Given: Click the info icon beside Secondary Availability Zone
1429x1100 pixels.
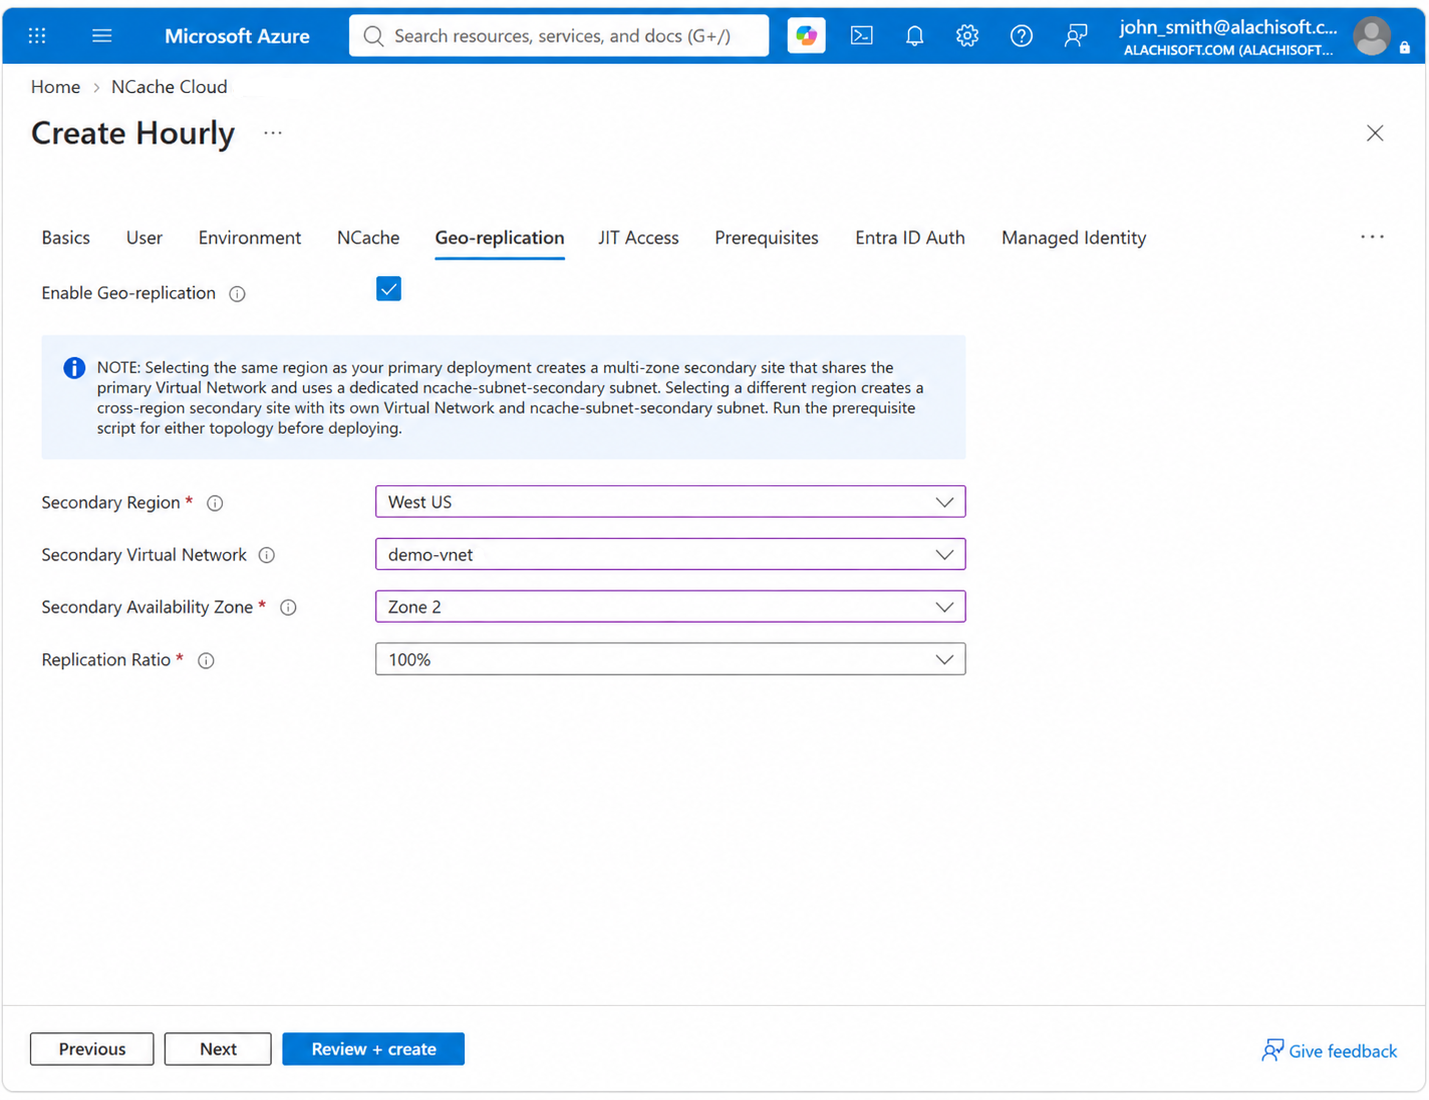Looking at the screenshot, I should pos(288,608).
